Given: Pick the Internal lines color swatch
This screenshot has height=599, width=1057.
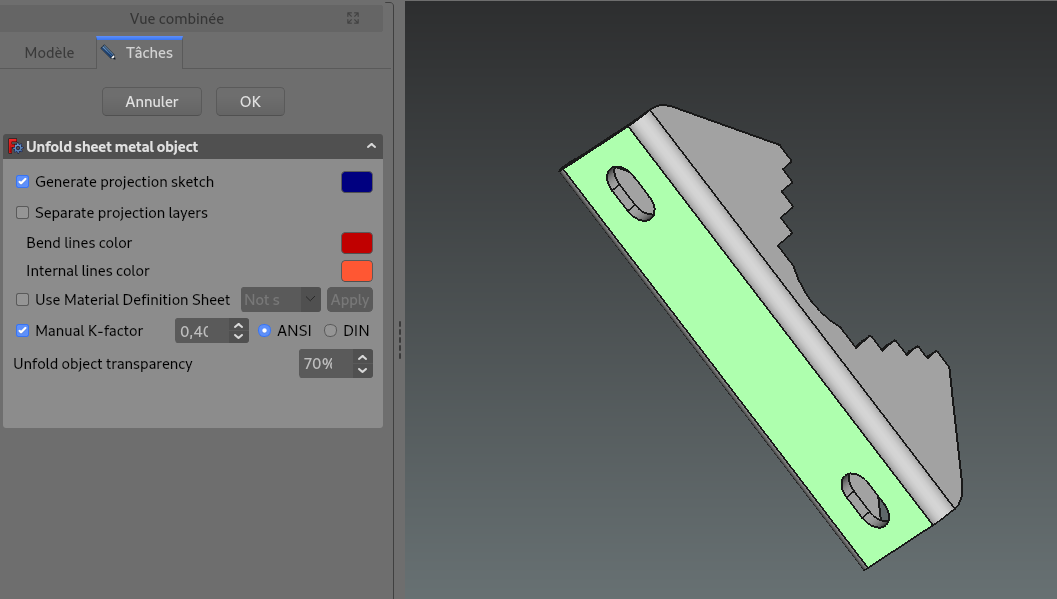Looking at the screenshot, I should pyautogui.click(x=357, y=271).
